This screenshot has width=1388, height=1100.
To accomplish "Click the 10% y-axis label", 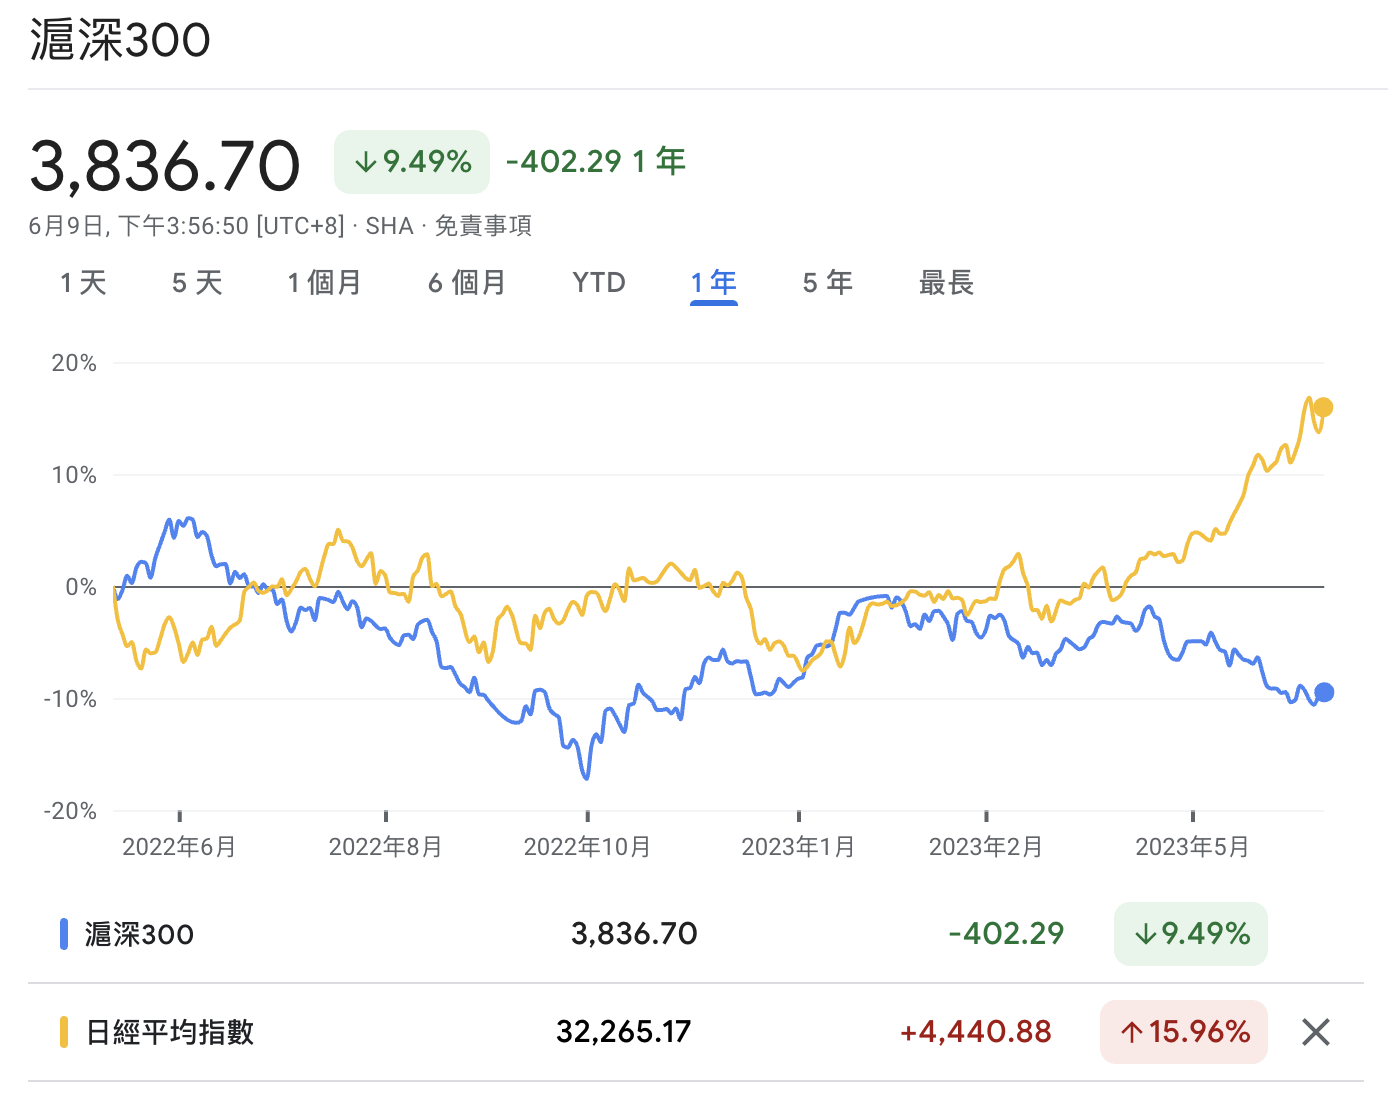I will (x=74, y=475).
